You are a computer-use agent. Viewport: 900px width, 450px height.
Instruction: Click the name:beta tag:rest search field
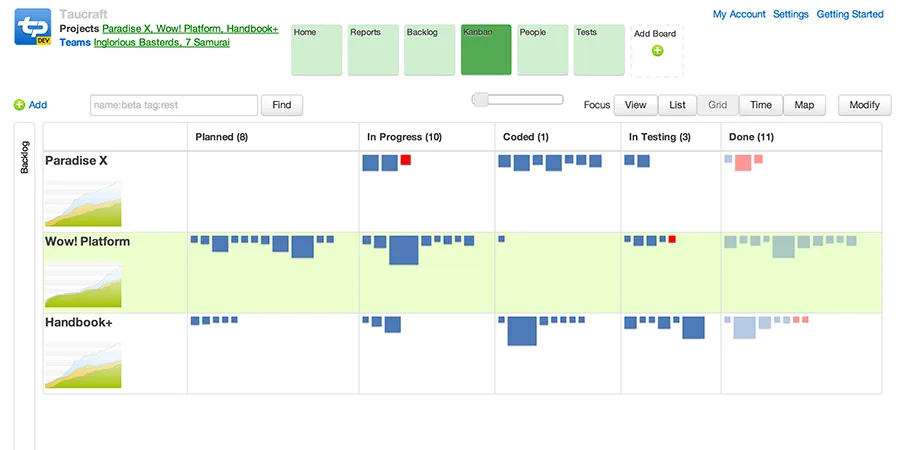174,105
